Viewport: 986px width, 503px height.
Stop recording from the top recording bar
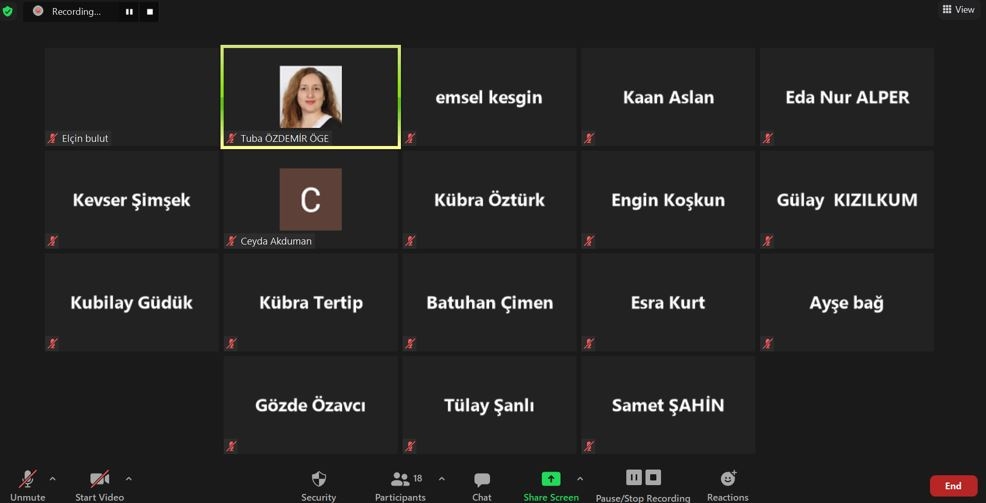pos(150,12)
